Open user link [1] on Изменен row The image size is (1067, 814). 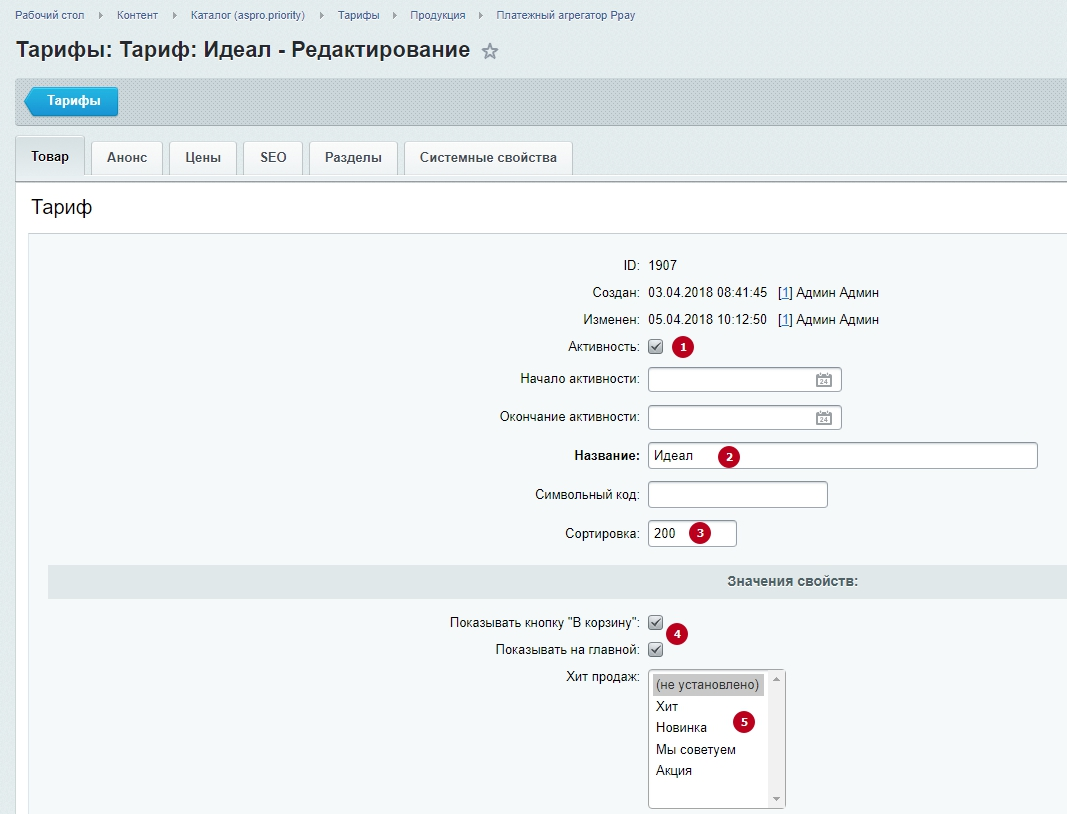pyautogui.click(x=785, y=320)
